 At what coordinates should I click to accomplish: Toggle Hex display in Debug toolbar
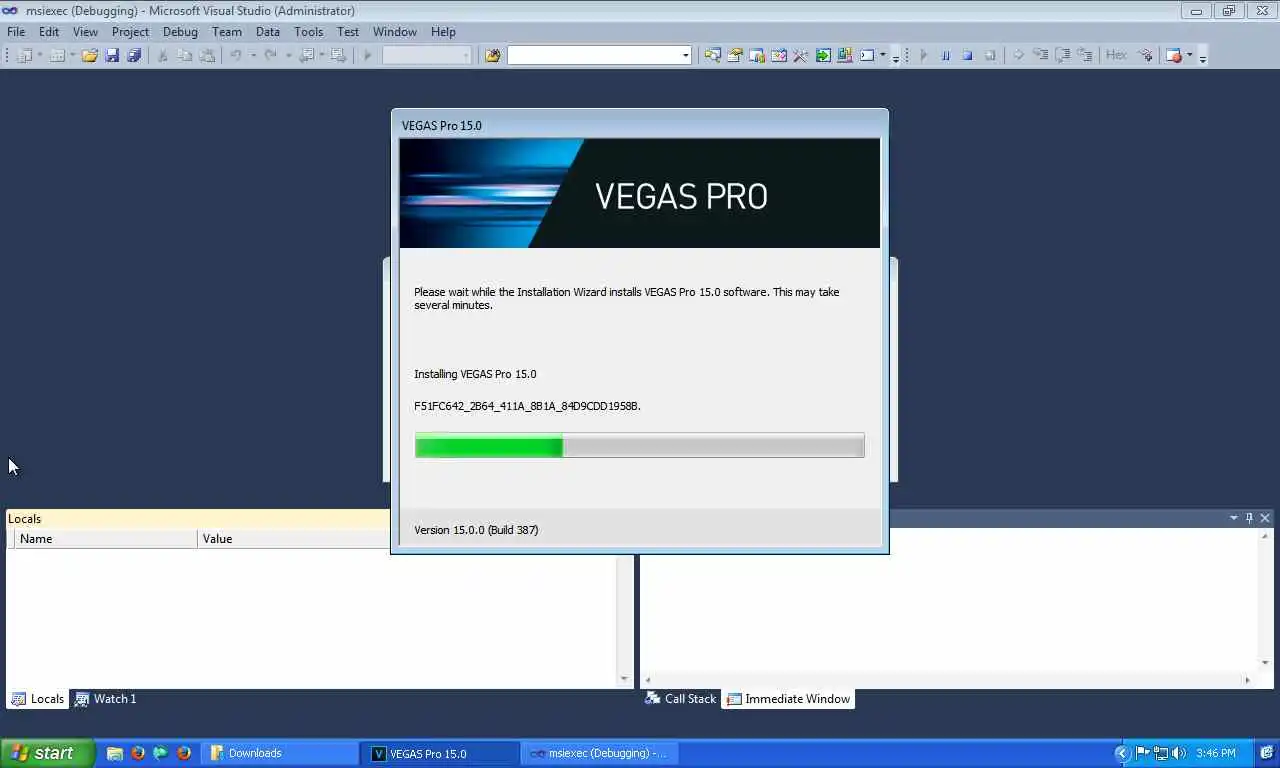[1116, 55]
